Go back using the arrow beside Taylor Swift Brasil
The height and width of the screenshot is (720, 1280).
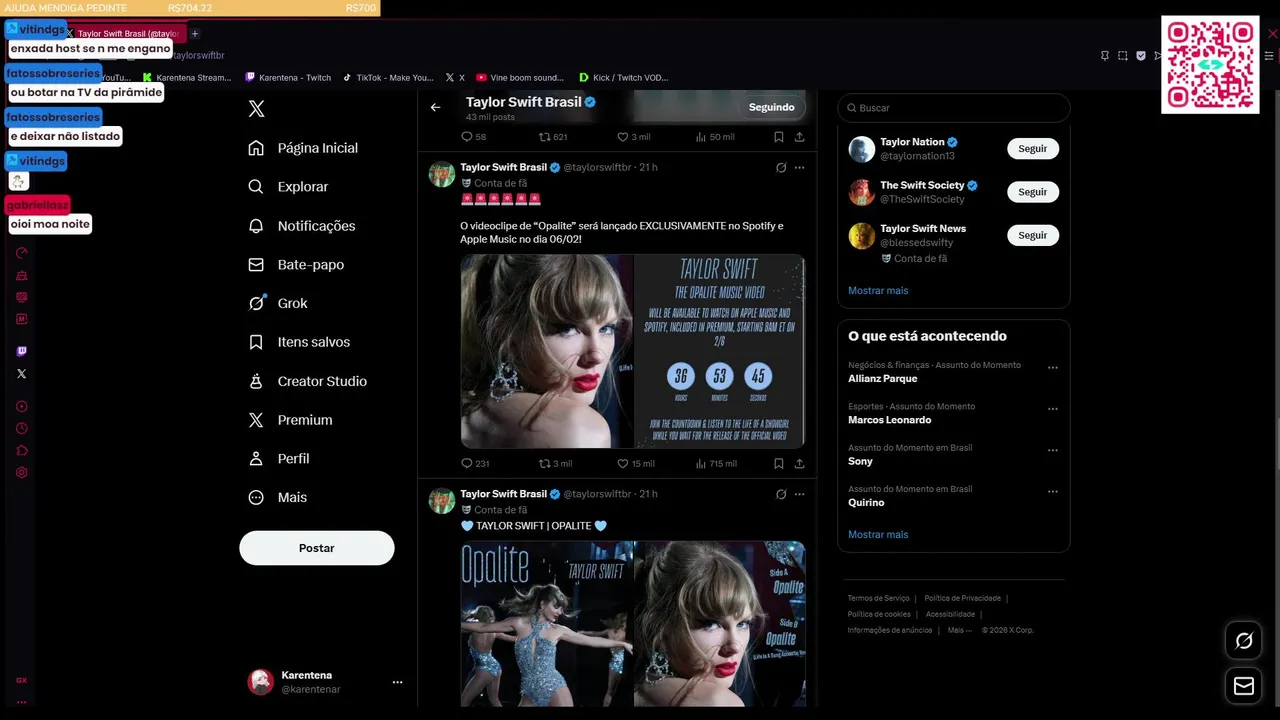click(435, 107)
